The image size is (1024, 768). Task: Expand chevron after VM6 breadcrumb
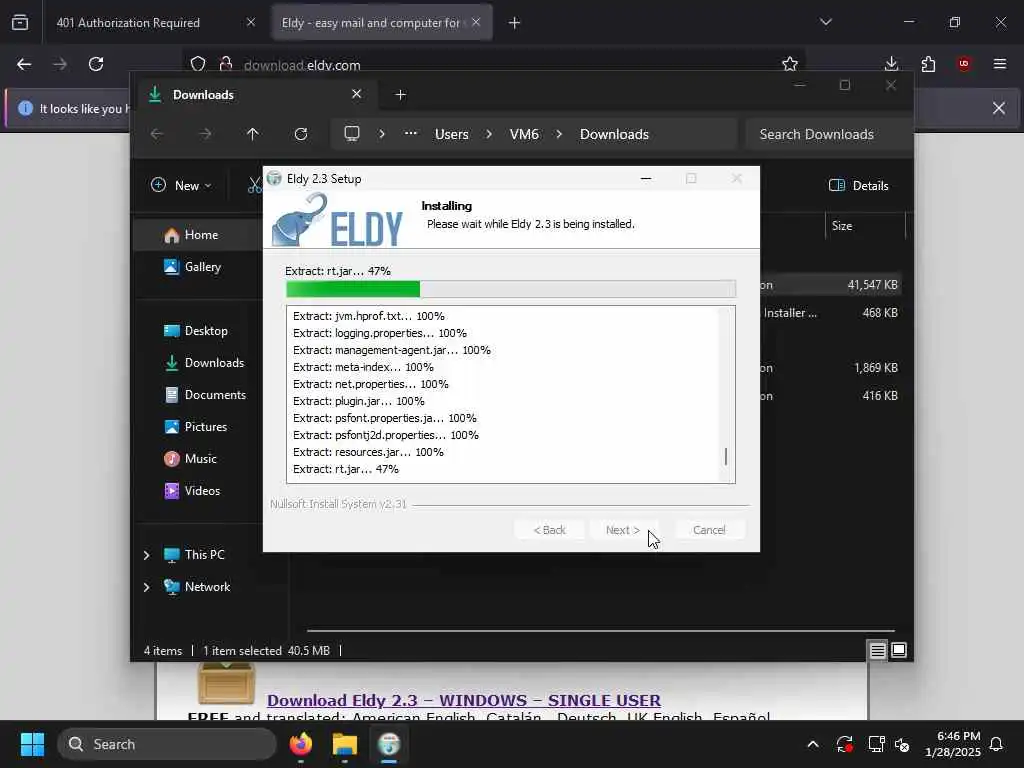click(559, 134)
